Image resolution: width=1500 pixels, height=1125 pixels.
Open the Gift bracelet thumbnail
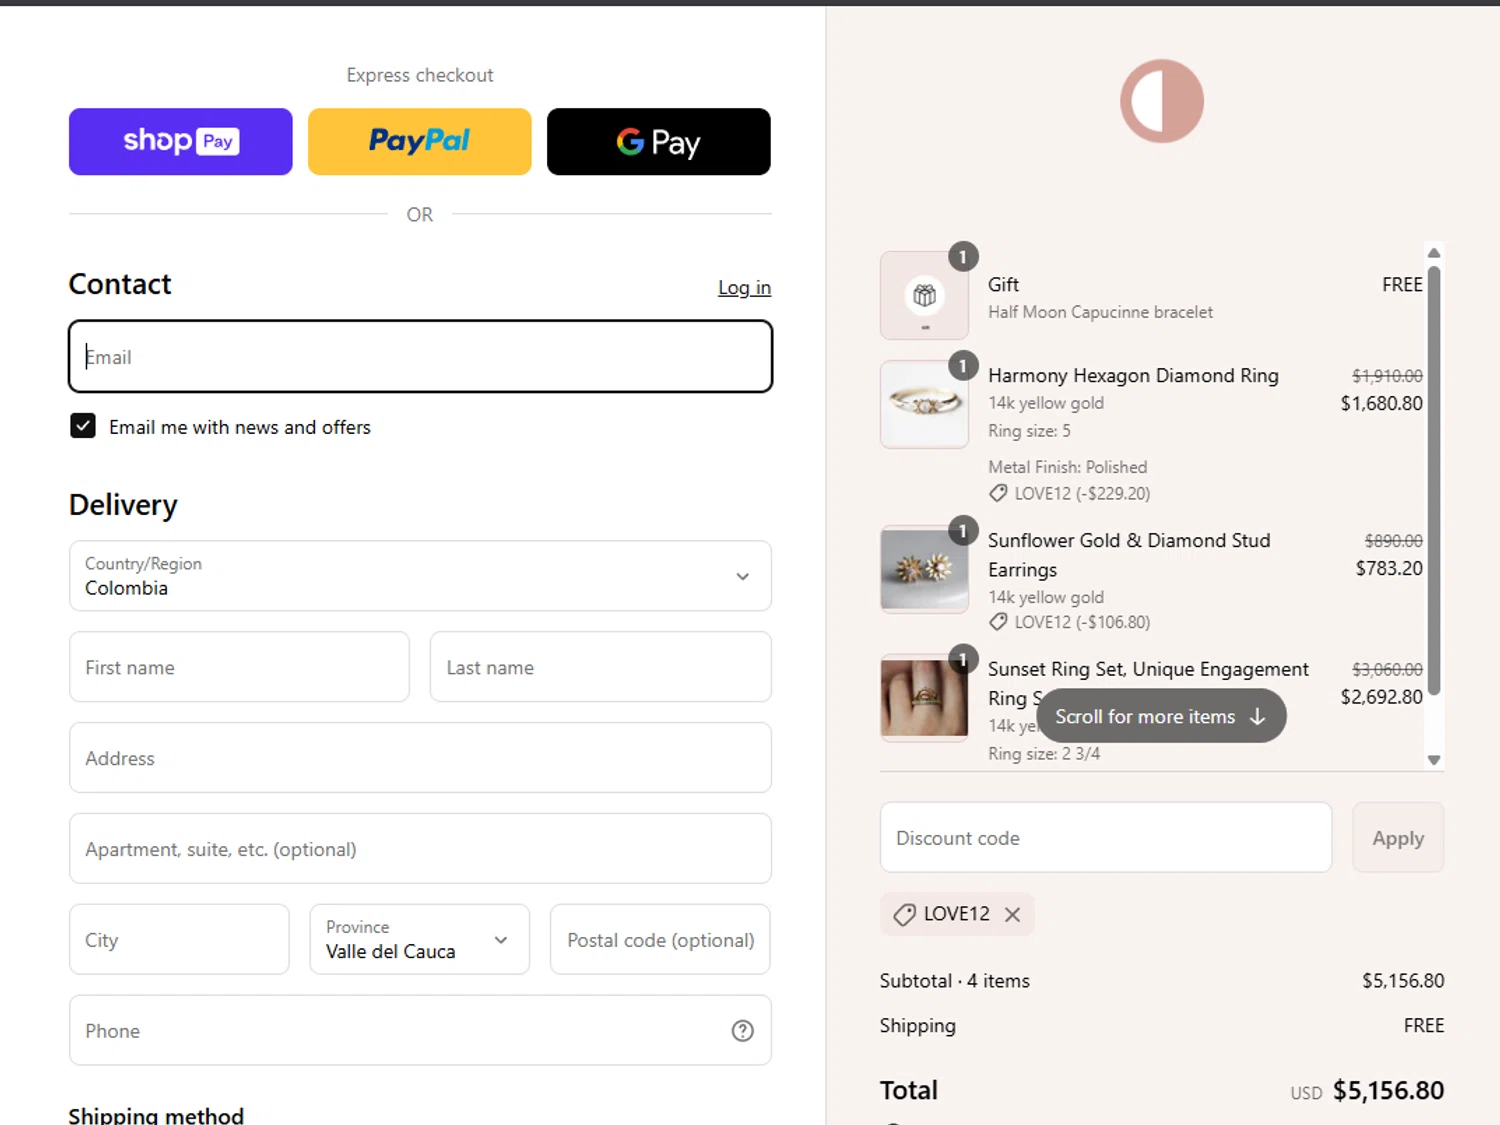(x=924, y=296)
